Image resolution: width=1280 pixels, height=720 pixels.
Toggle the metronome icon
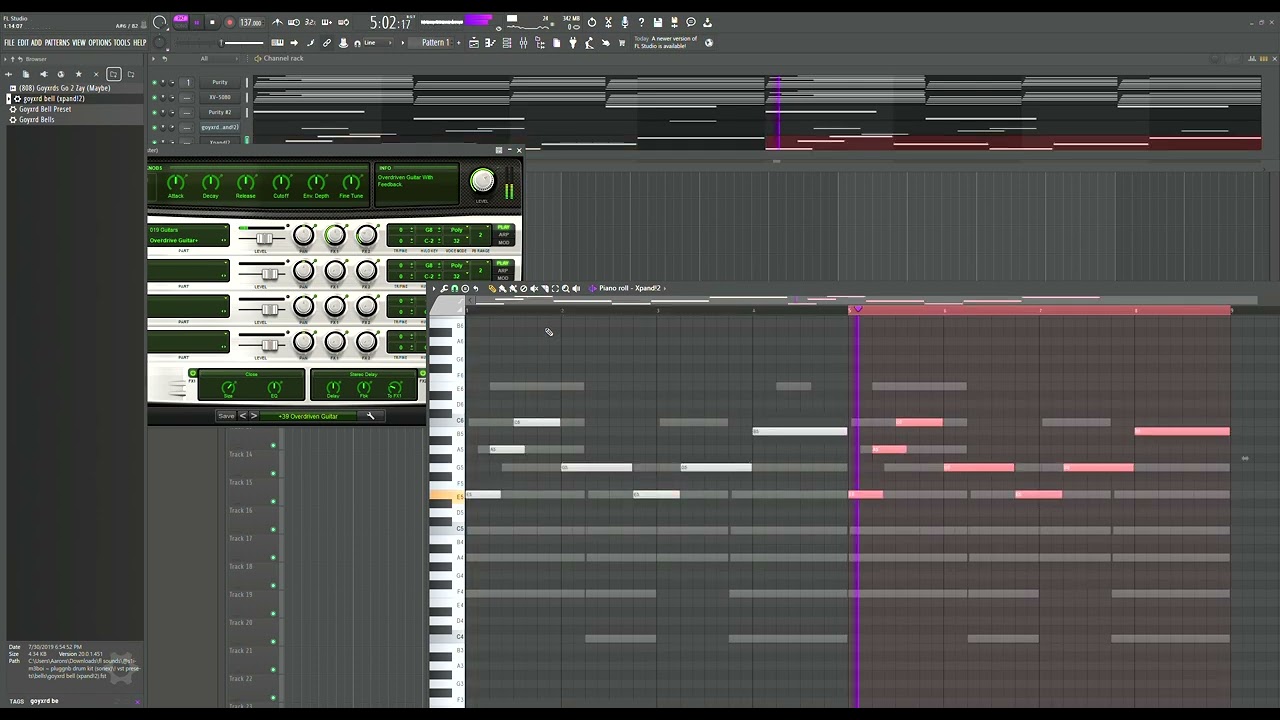coord(278,22)
